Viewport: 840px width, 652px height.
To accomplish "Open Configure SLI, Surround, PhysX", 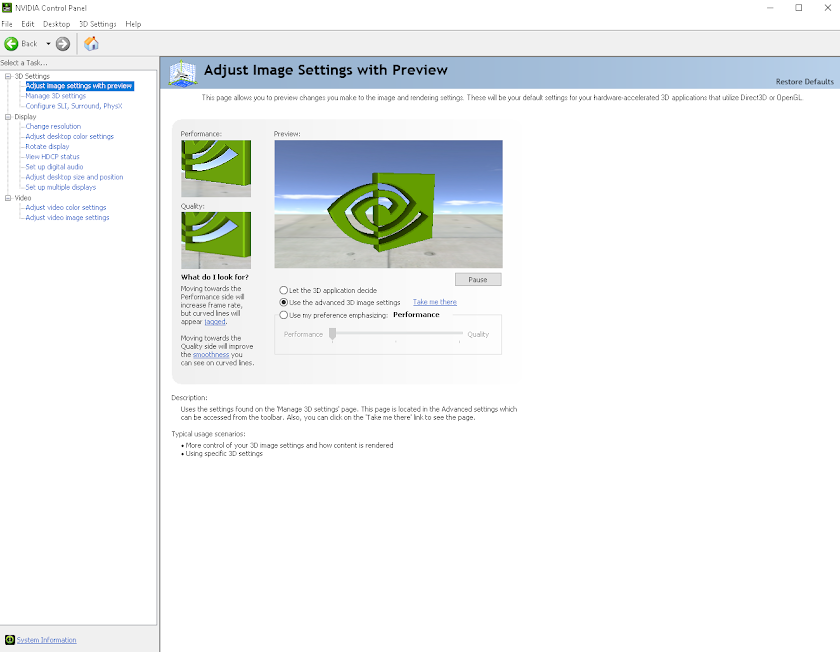I will pos(74,106).
